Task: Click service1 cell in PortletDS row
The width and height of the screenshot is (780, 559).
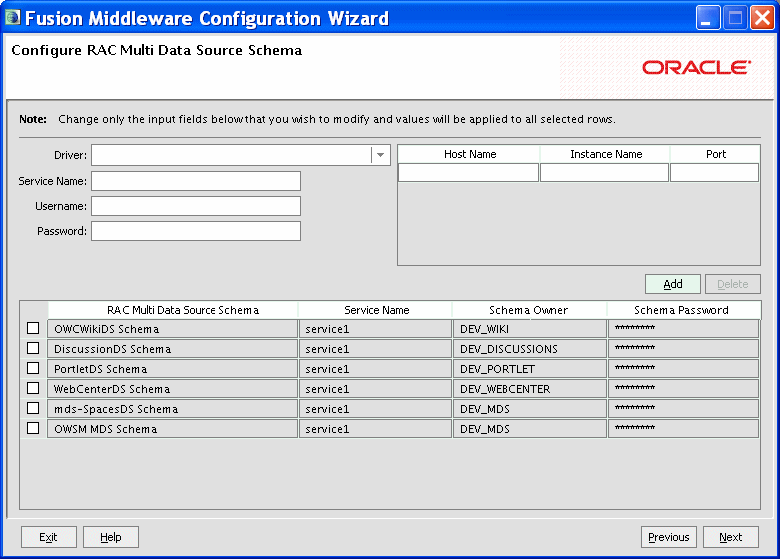Action: pyautogui.click(x=375, y=369)
